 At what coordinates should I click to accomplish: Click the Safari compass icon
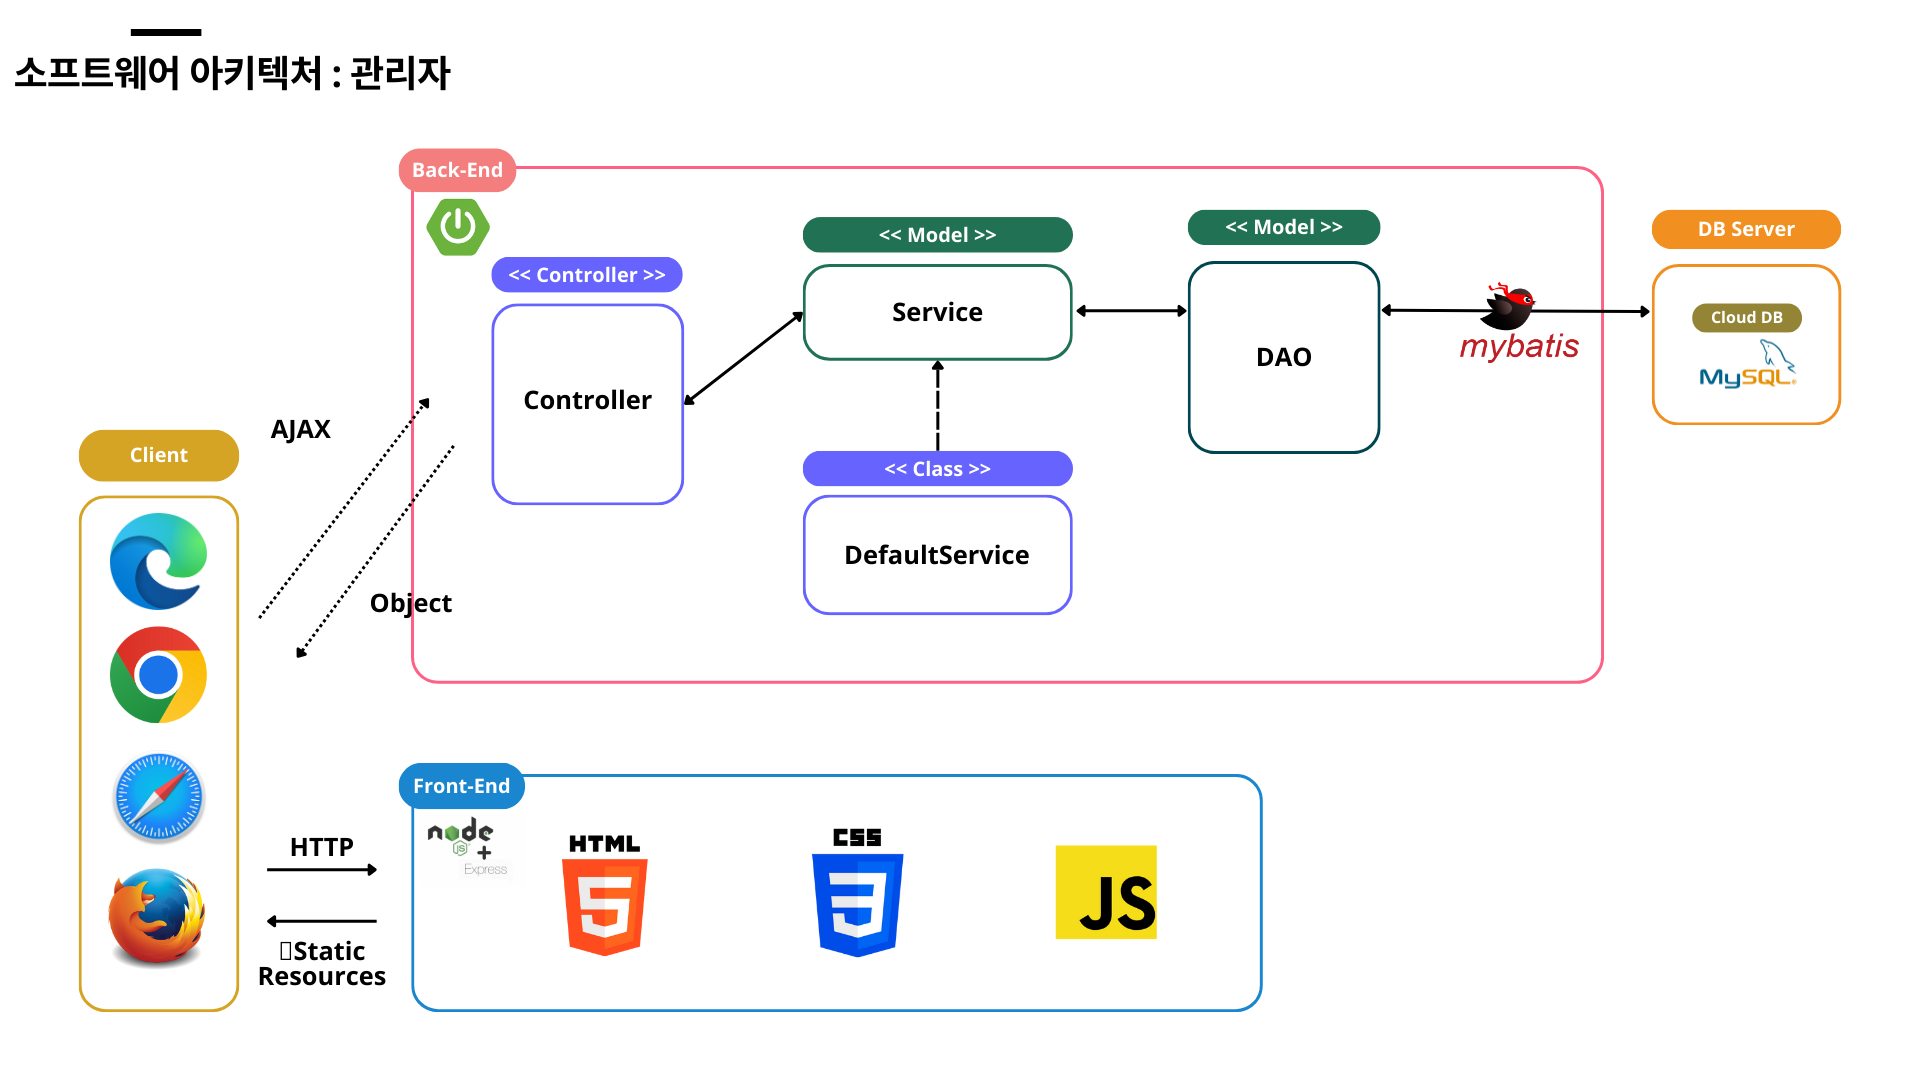(x=158, y=798)
